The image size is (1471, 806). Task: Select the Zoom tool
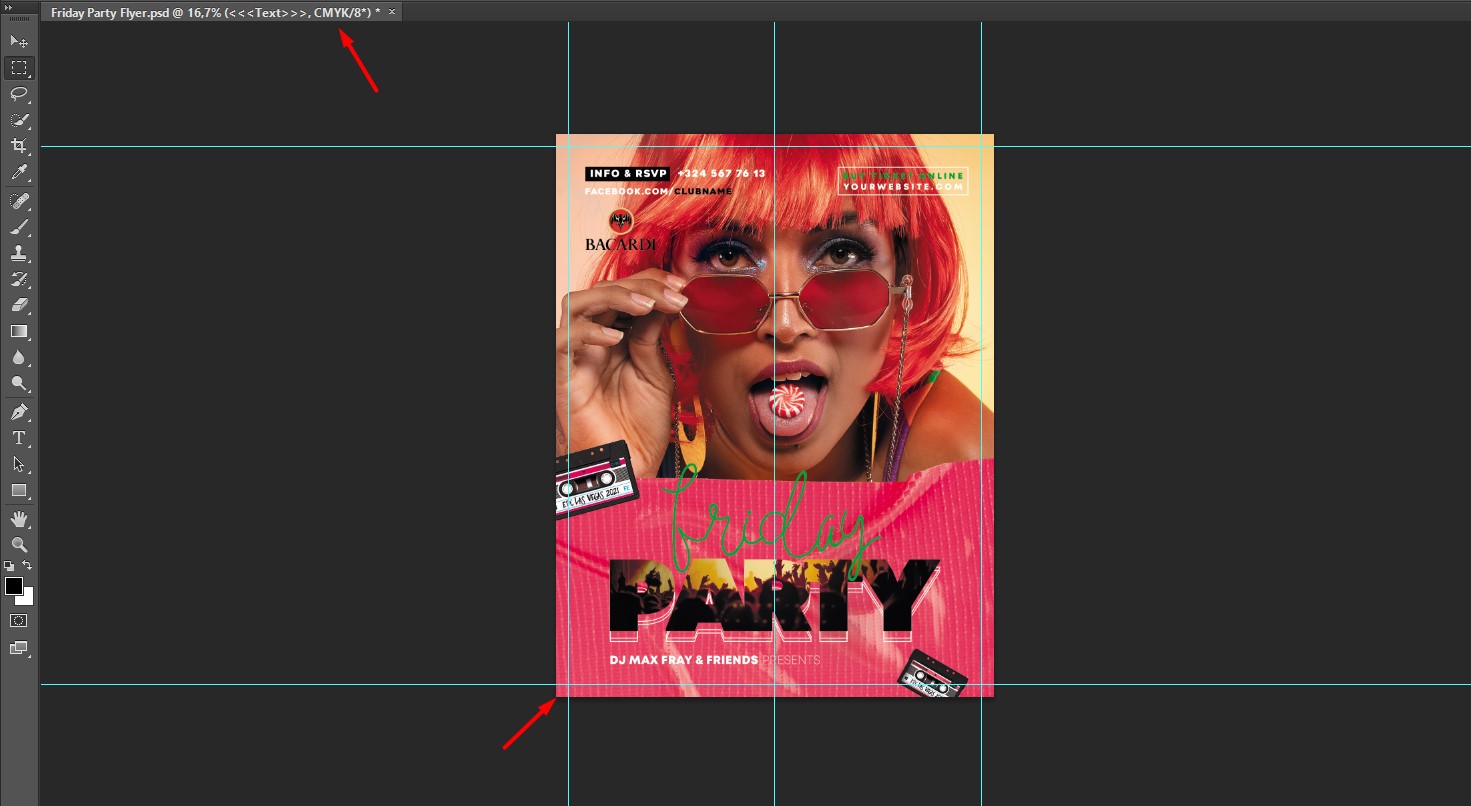19,545
